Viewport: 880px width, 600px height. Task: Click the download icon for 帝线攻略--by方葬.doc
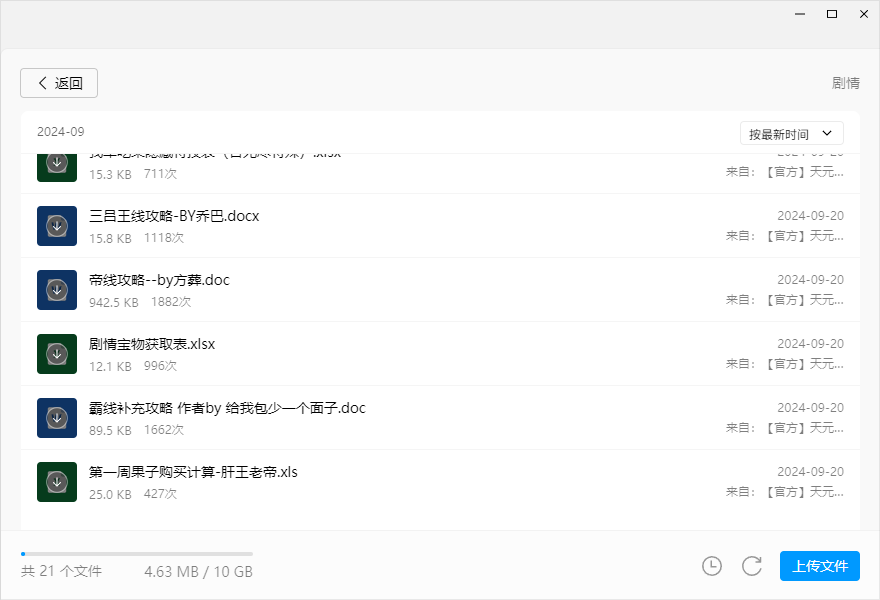57,290
